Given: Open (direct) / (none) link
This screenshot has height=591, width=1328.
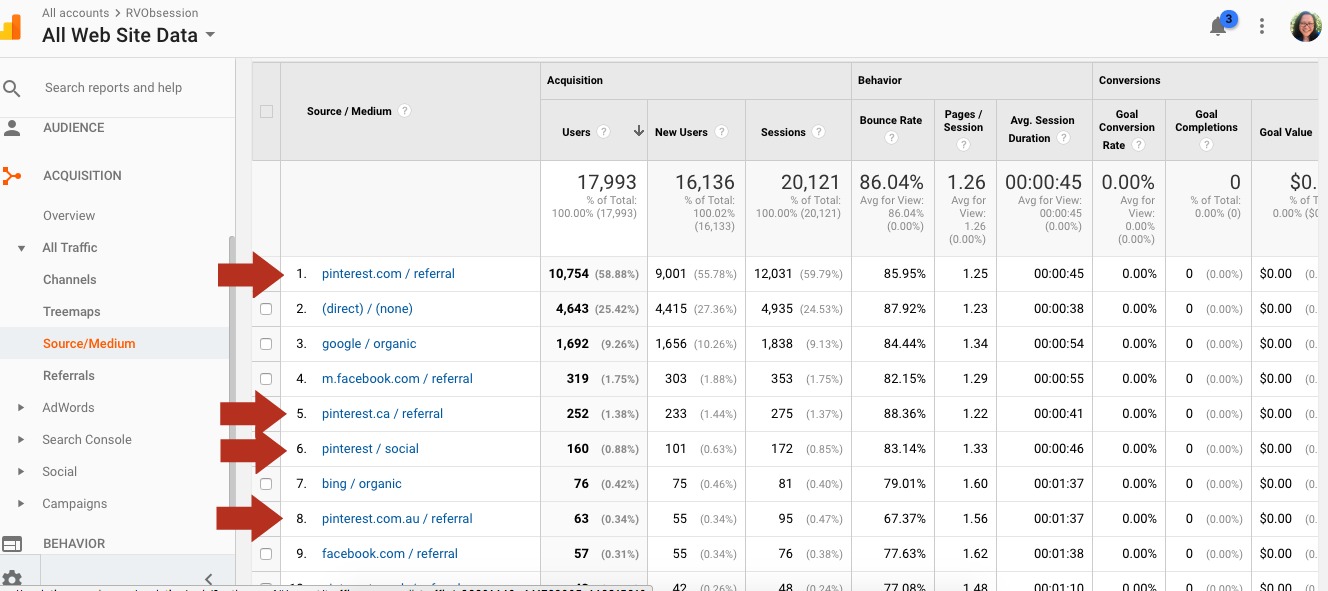Looking at the screenshot, I should click(367, 309).
